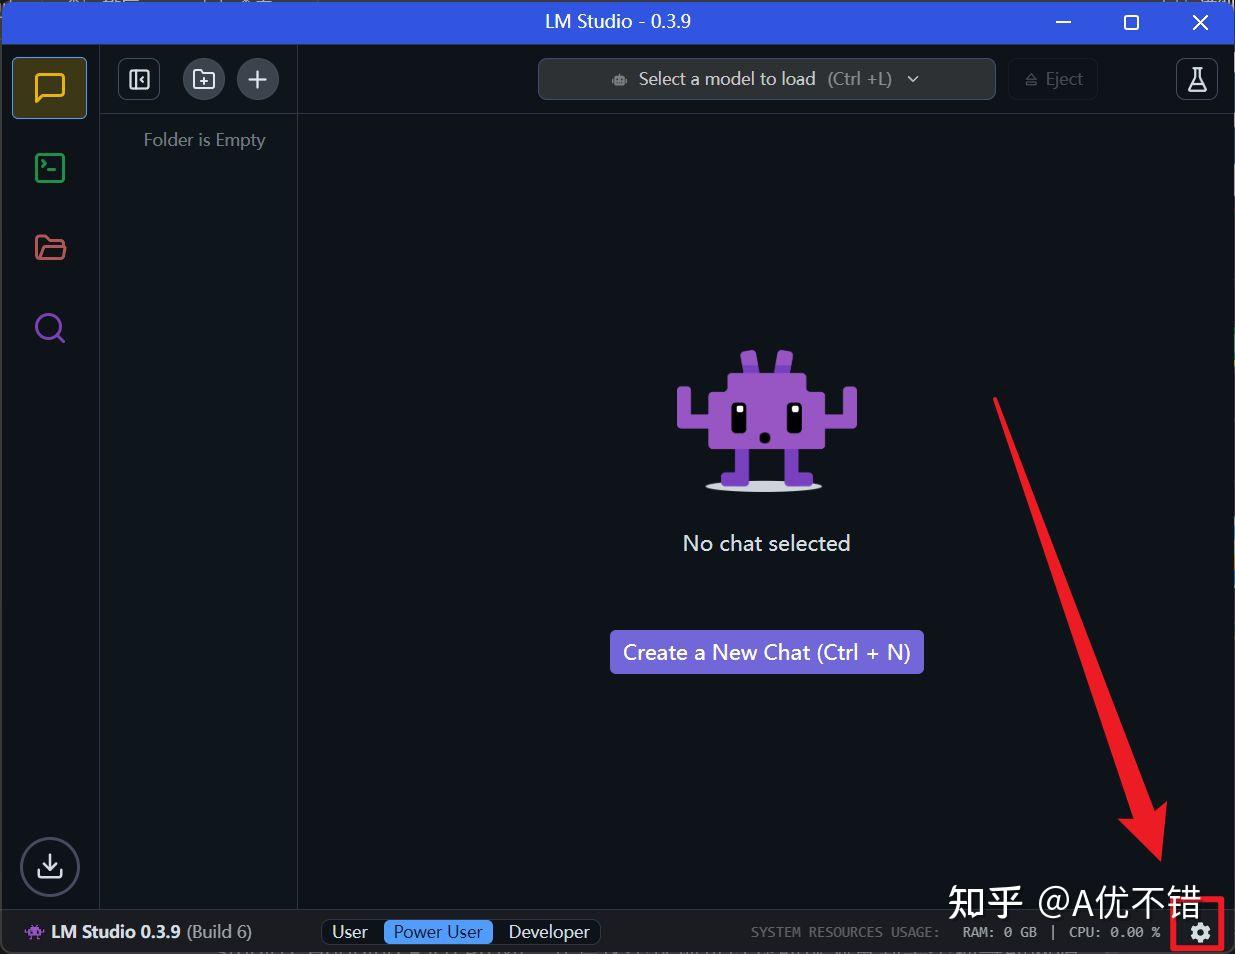Open settings via the gear icon
This screenshot has height=954, width=1235.
[1197, 931]
